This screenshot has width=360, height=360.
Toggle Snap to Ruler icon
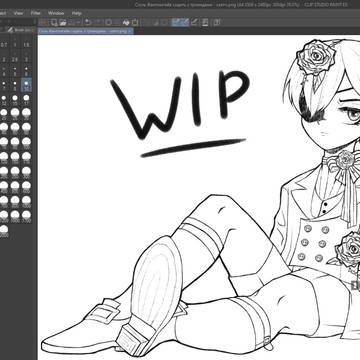point(177,22)
